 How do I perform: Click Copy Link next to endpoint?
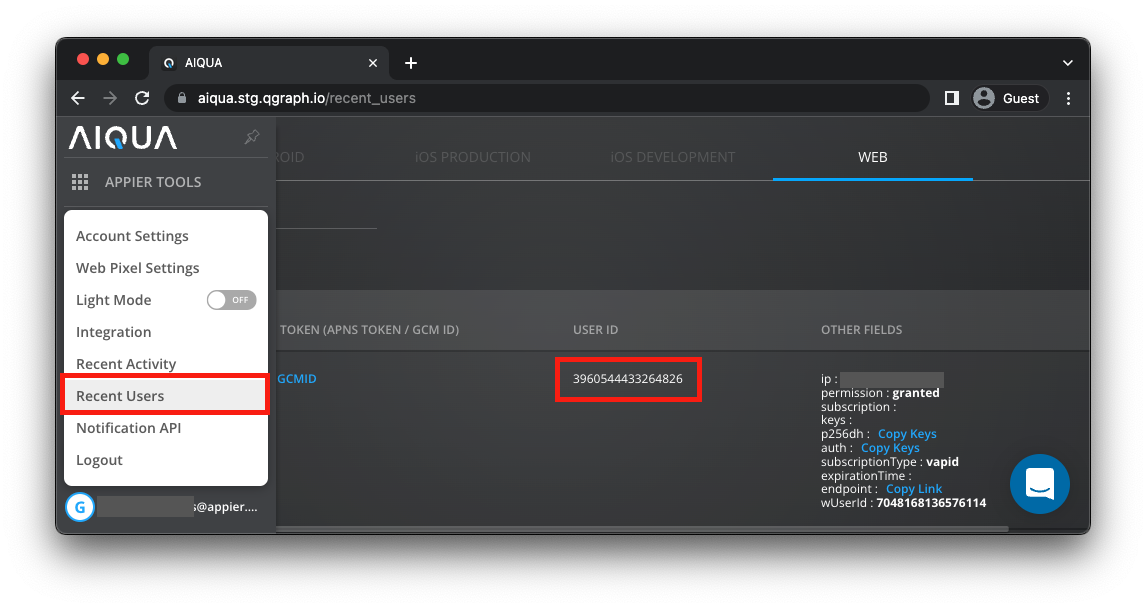click(x=914, y=489)
